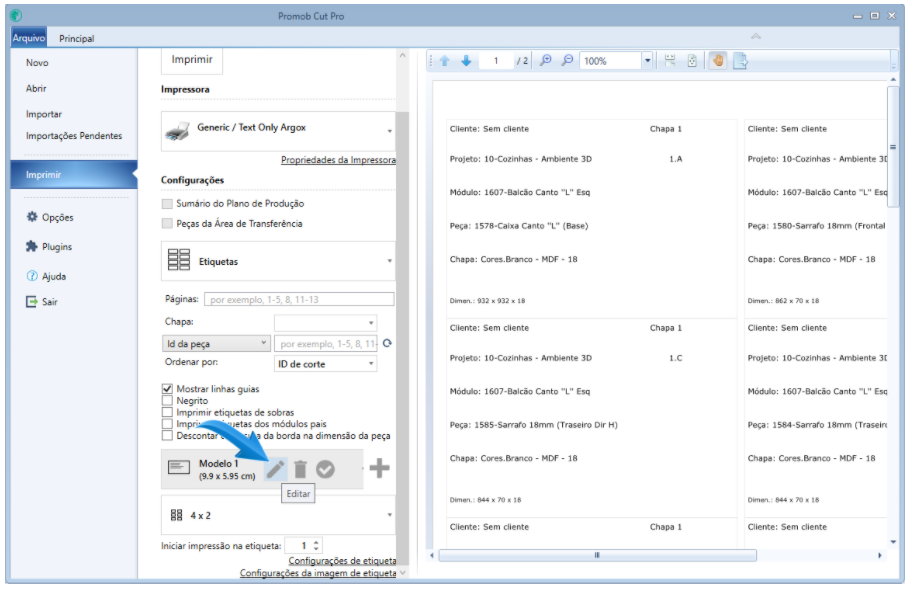This screenshot has height=589, width=909.
Task: Switch to the Principal tab
Action: (77, 38)
